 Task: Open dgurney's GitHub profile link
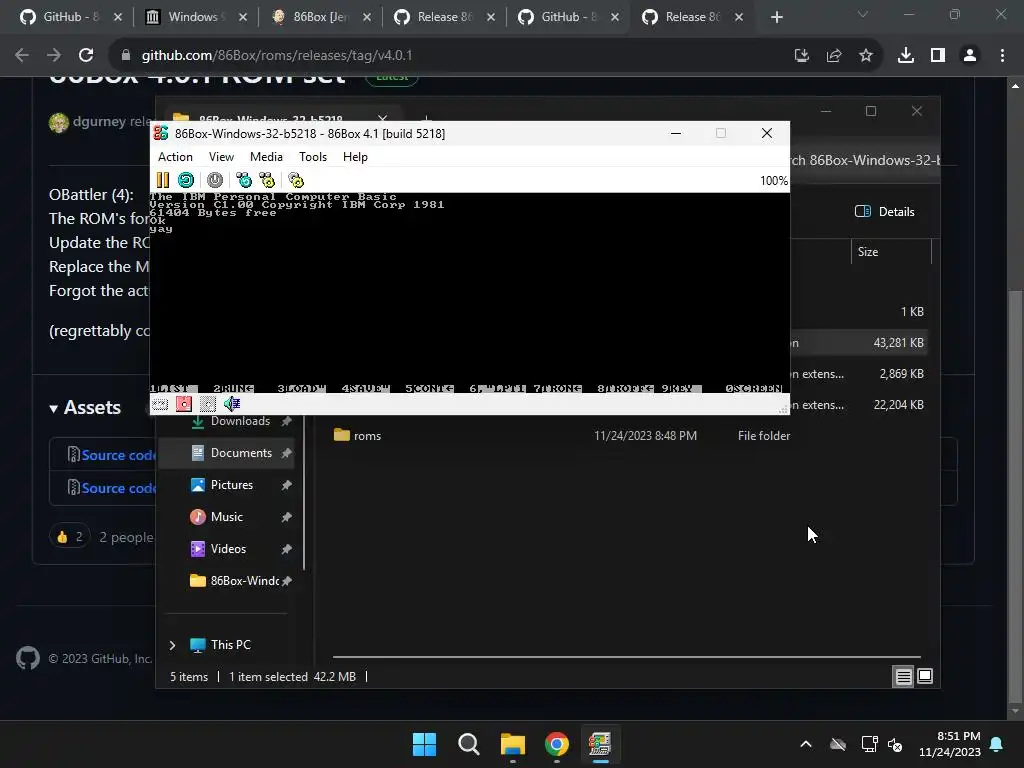pos(99,121)
